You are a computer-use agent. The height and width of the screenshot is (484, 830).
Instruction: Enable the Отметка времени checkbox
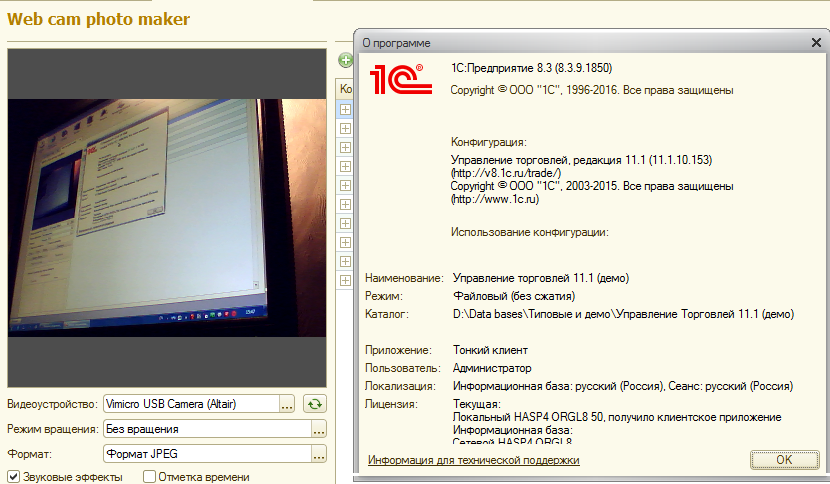(x=149, y=477)
